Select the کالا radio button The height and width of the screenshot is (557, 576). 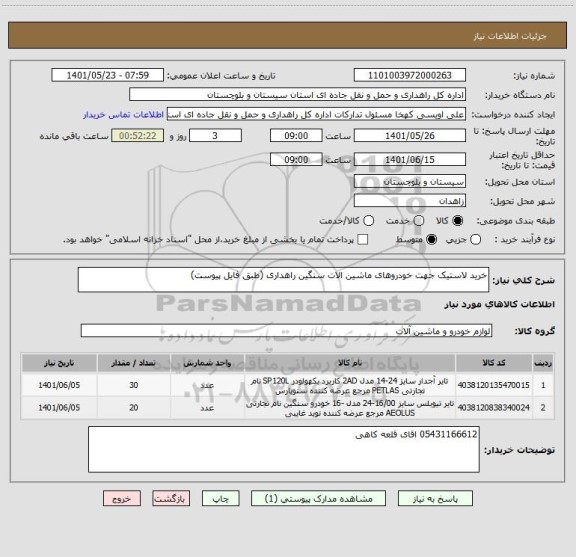click(x=458, y=220)
